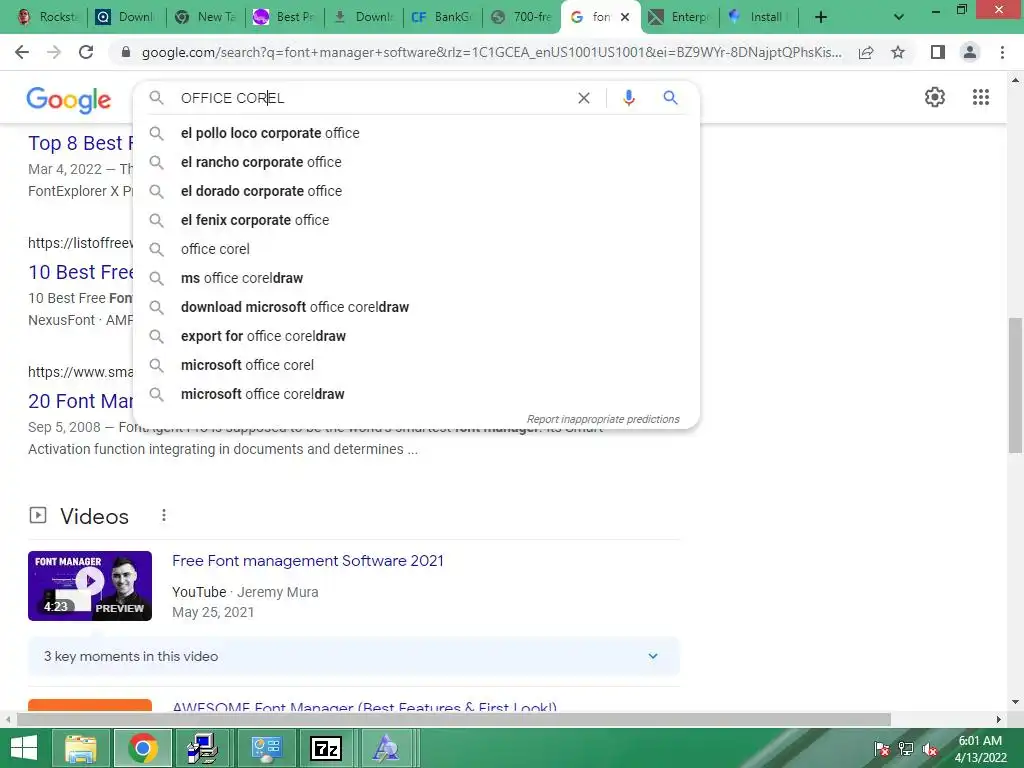Bookmark this page with the star
1024x768 pixels.
898,52
